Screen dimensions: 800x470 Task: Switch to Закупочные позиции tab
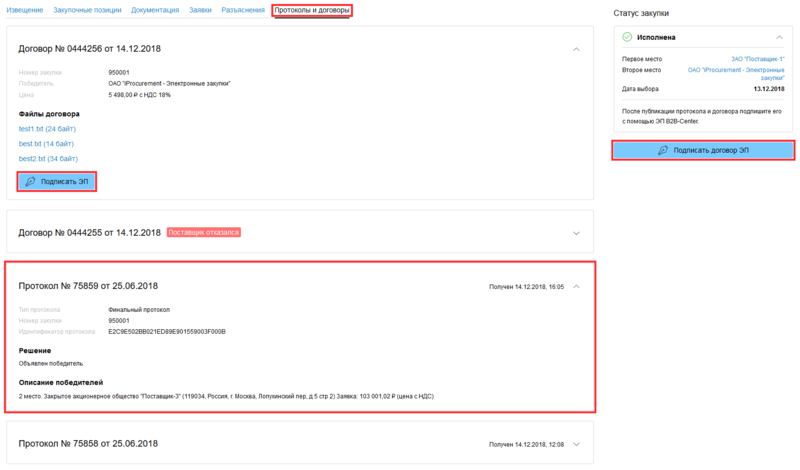[x=88, y=10]
